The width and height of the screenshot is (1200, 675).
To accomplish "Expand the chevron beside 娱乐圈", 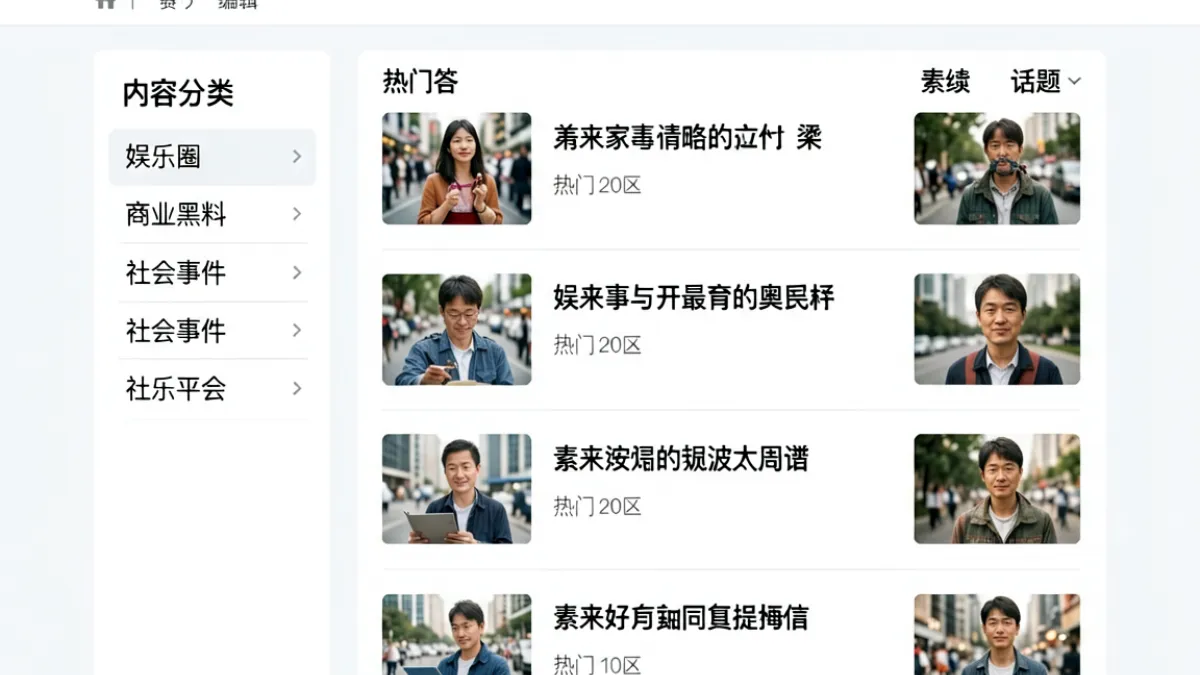I will pos(296,157).
